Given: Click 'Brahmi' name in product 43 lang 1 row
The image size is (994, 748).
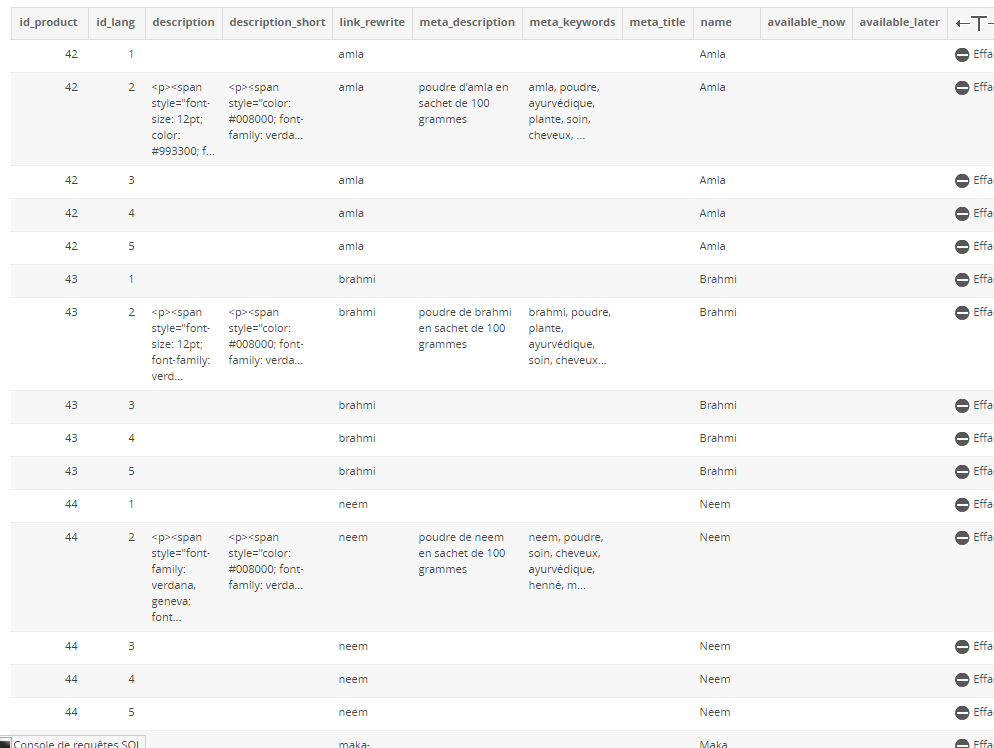Looking at the screenshot, I should pos(718,280).
